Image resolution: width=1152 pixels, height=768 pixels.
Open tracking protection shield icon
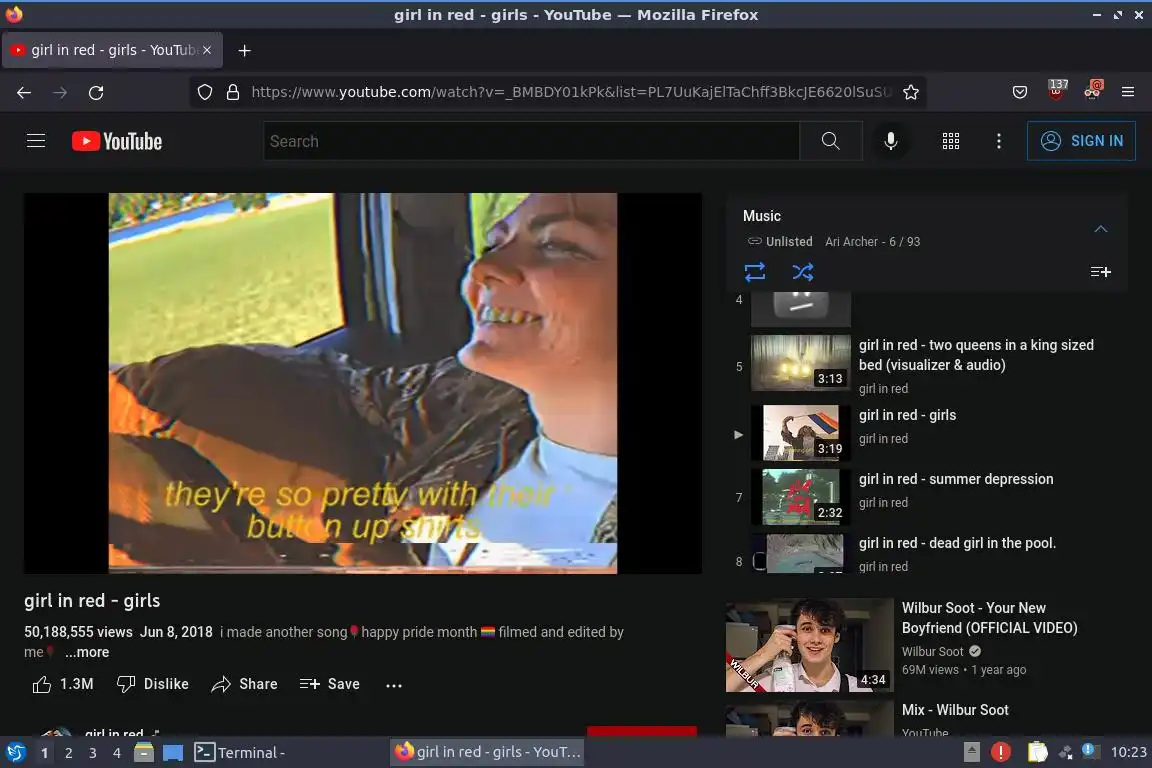click(205, 92)
